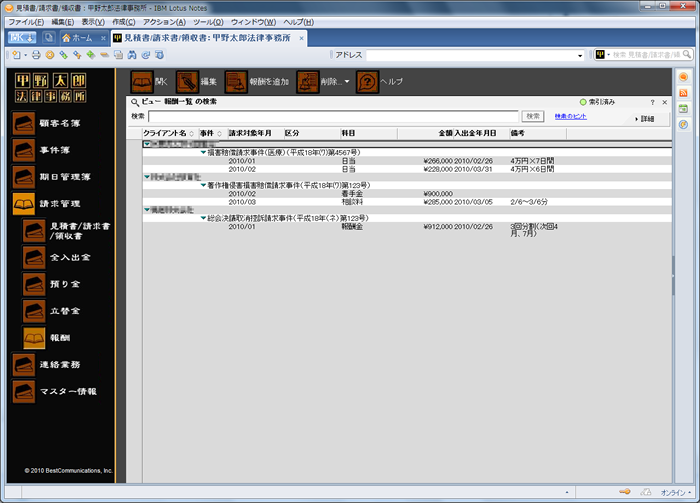Click the Sametime chat icon in the right panel
This screenshot has height=503, width=700.
click(683, 77)
